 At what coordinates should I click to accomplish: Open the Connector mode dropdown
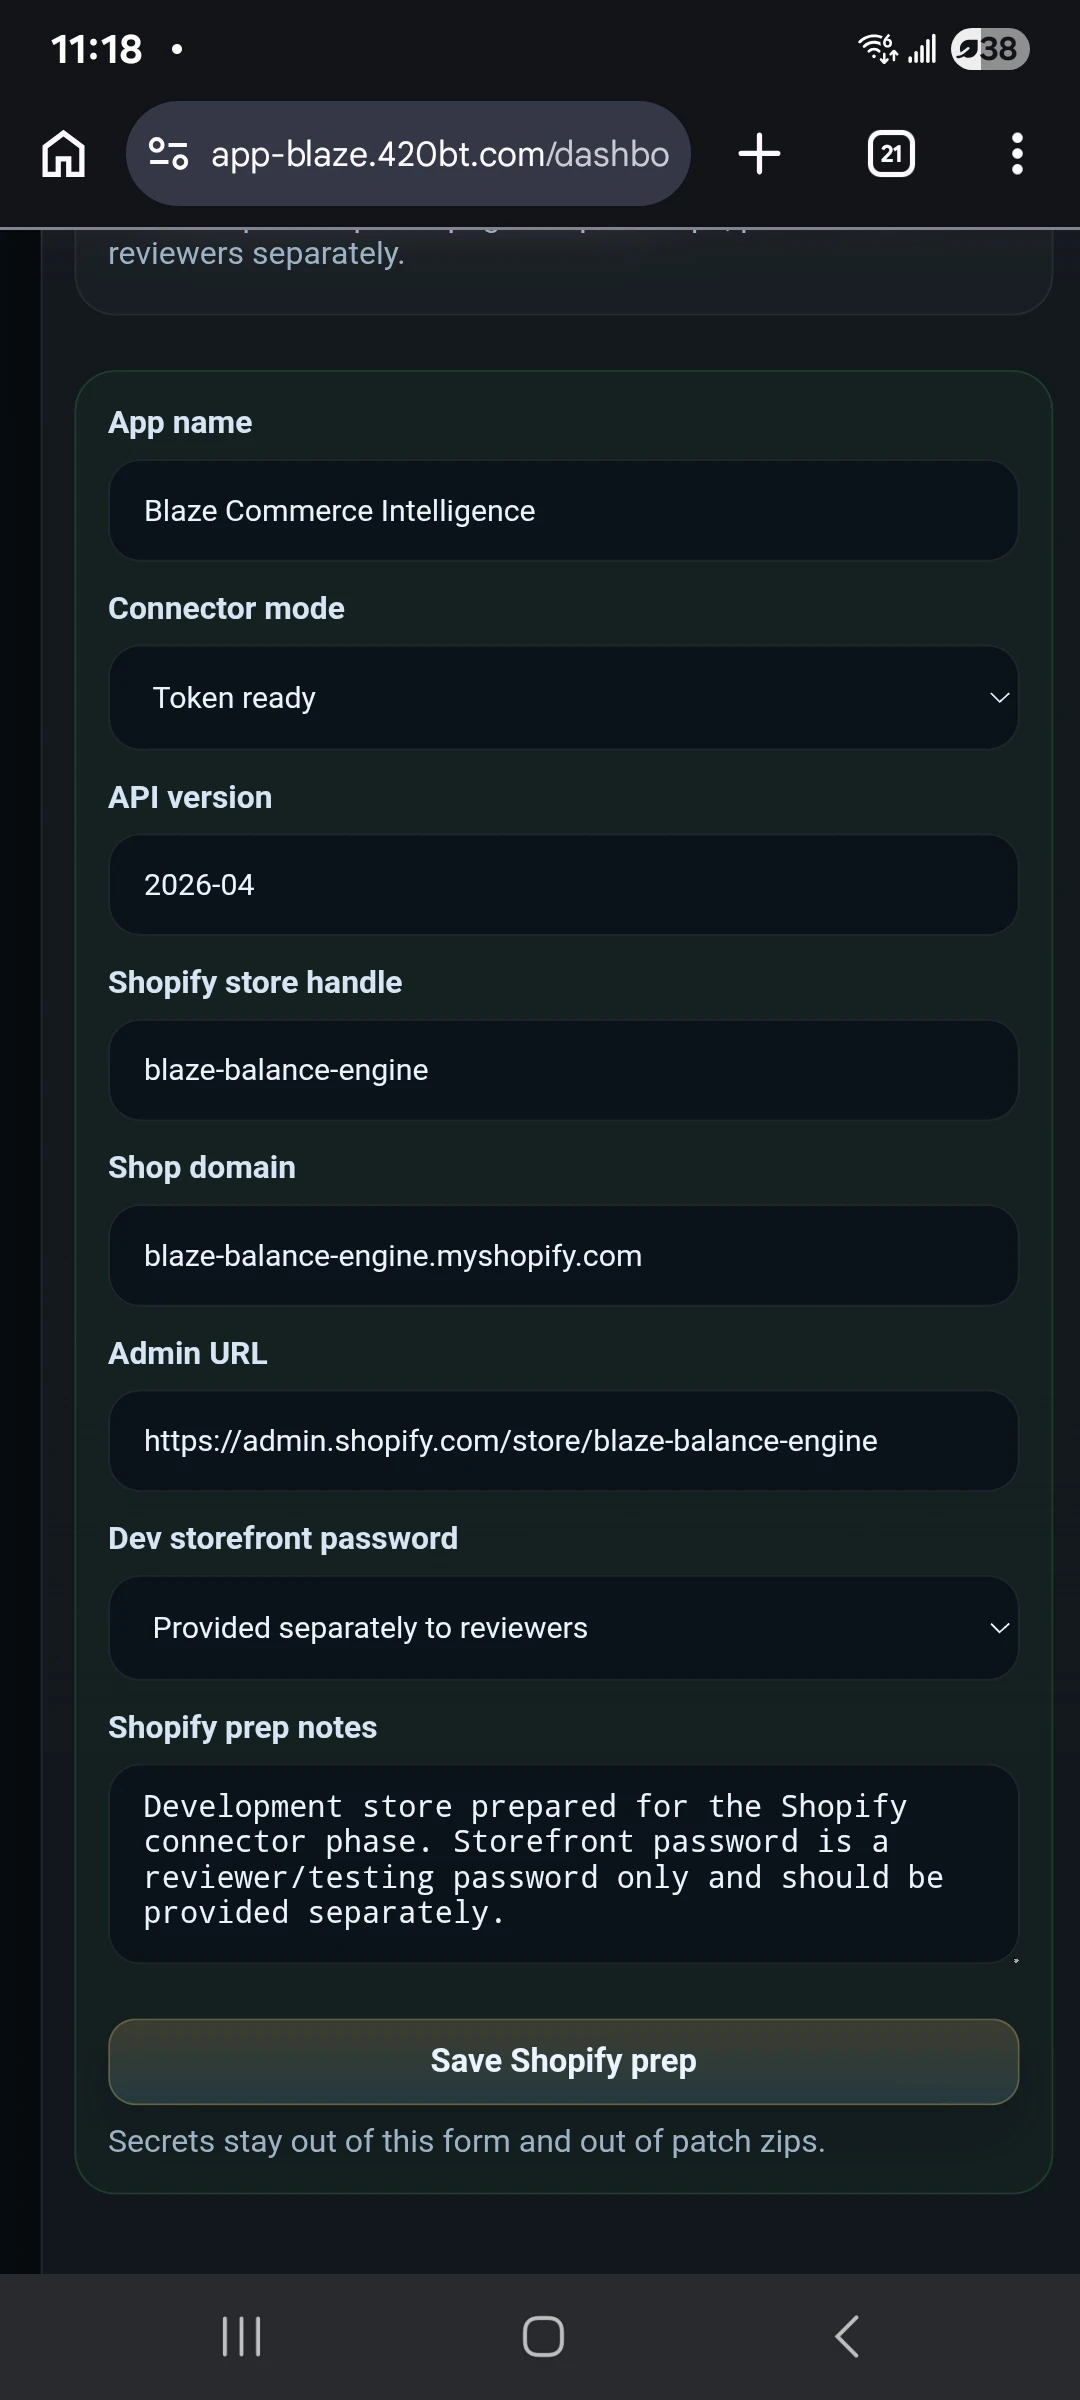coord(563,697)
